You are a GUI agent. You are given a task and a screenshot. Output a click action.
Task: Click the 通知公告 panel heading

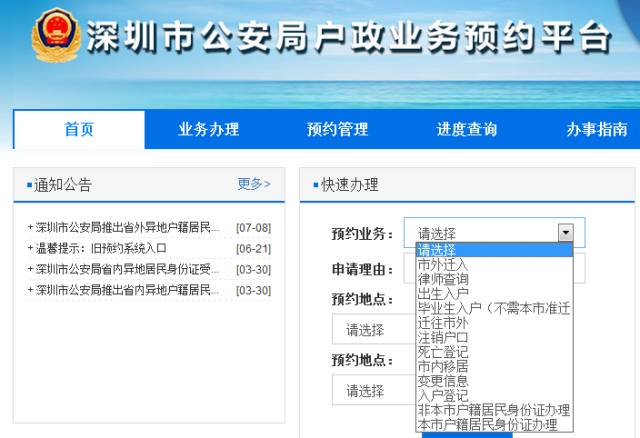pyautogui.click(x=62, y=185)
